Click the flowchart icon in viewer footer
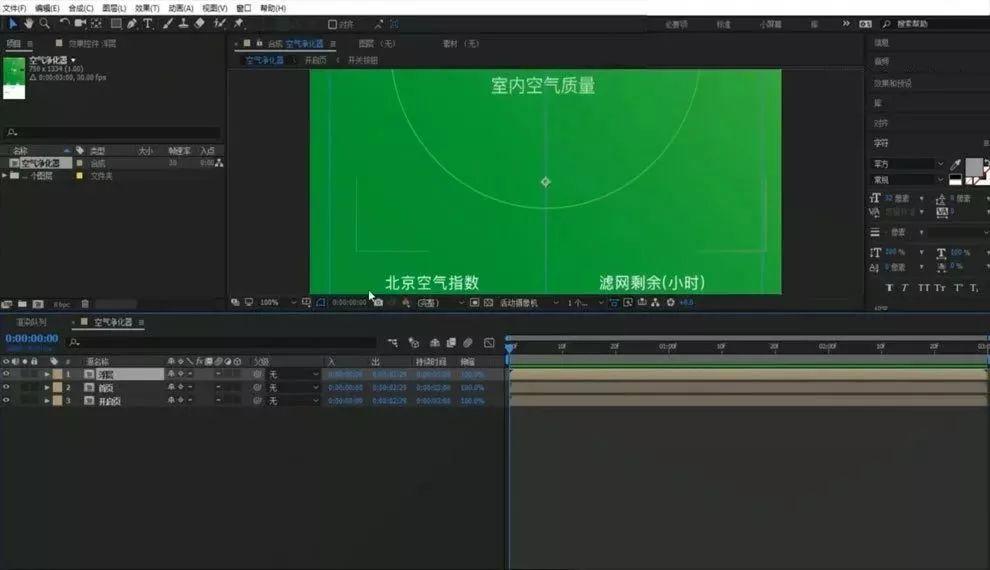 tap(655, 302)
